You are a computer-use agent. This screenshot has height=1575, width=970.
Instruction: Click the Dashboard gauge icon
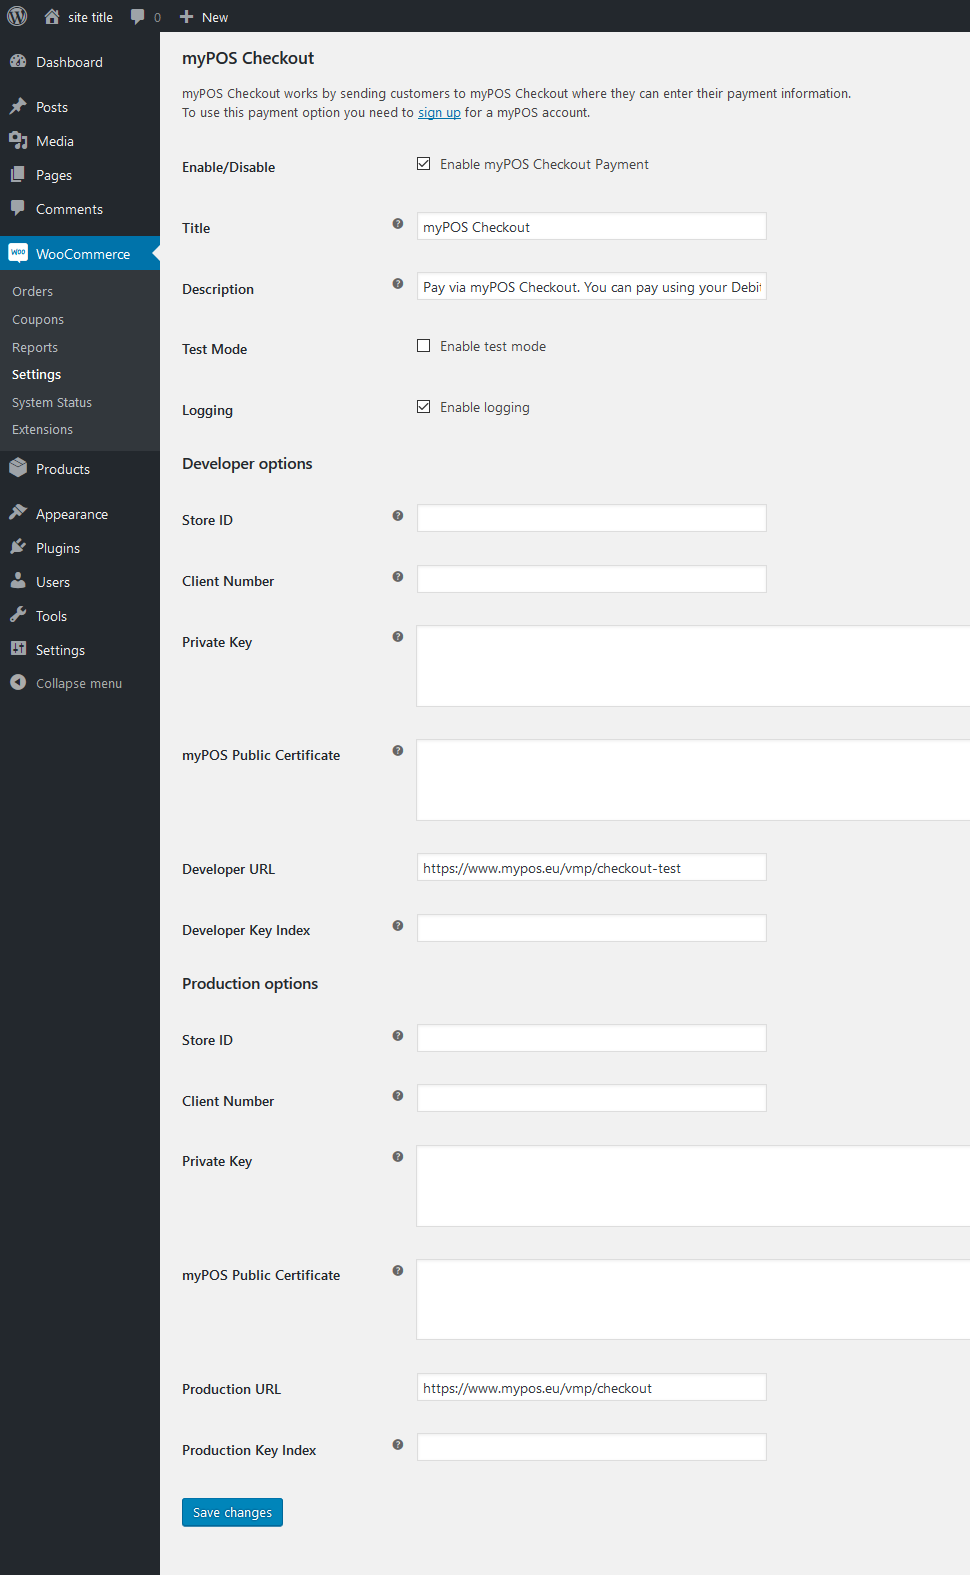(18, 61)
